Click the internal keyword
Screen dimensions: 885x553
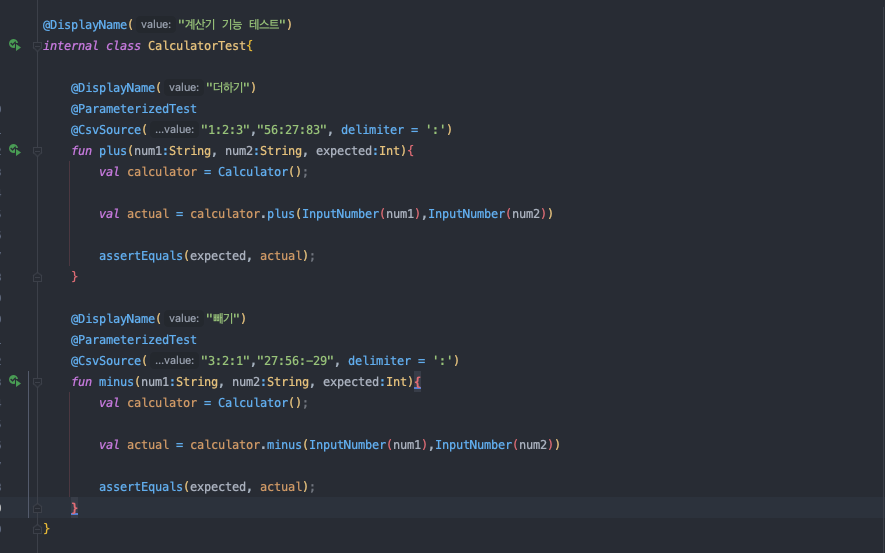pyautogui.click(x=71, y=46)
